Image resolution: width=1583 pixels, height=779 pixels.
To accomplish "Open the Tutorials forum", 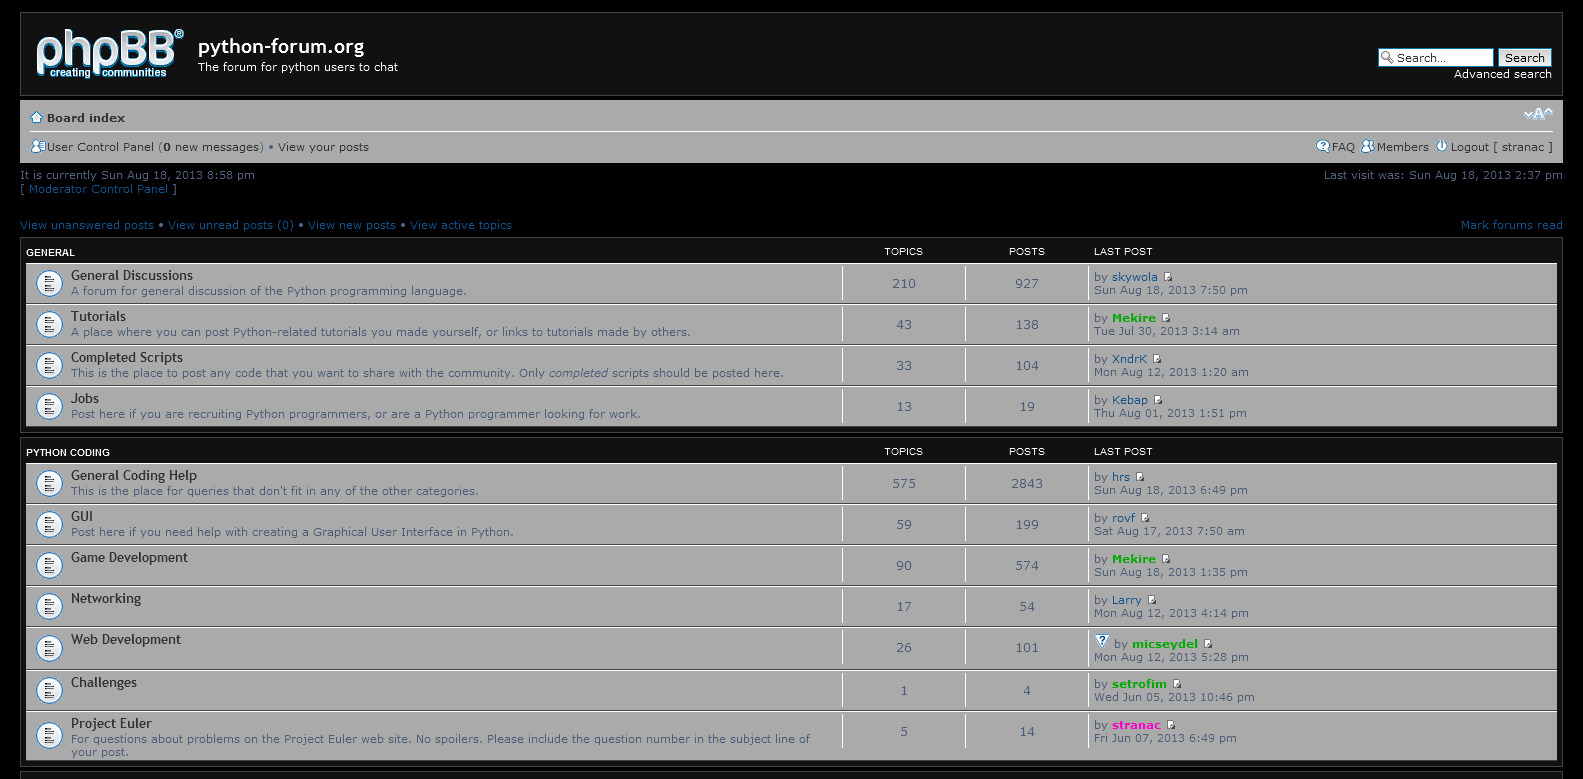I will pos(98,317).
